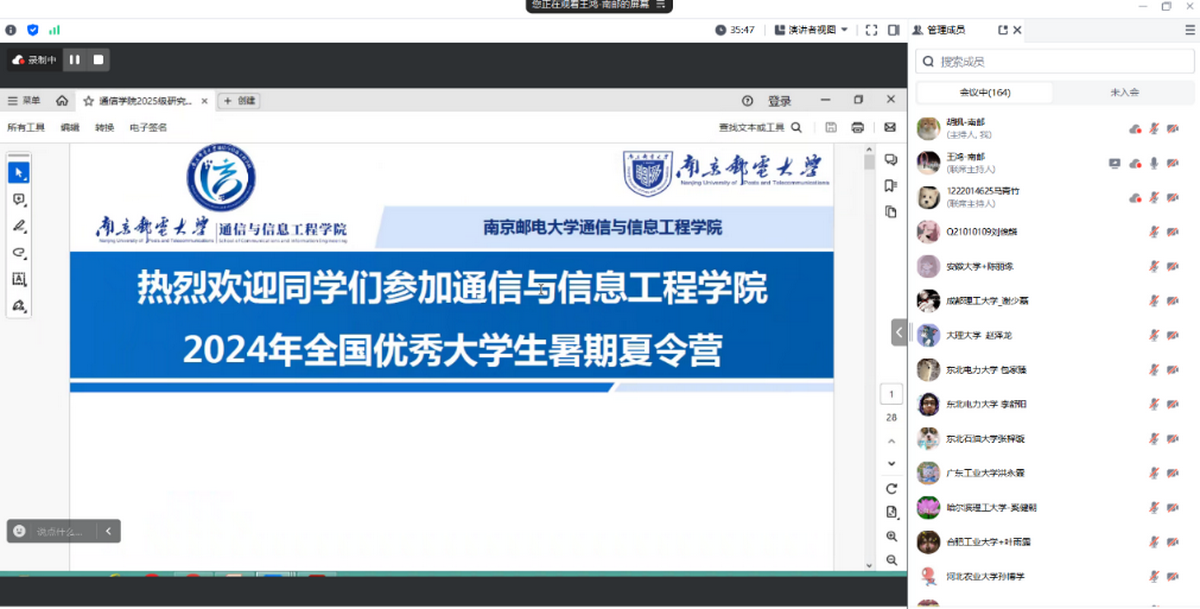Enter fullscreen mode in meeting window
This screenshot has height=609, width=1200.
pyautogui.click(x=871, y=30)
